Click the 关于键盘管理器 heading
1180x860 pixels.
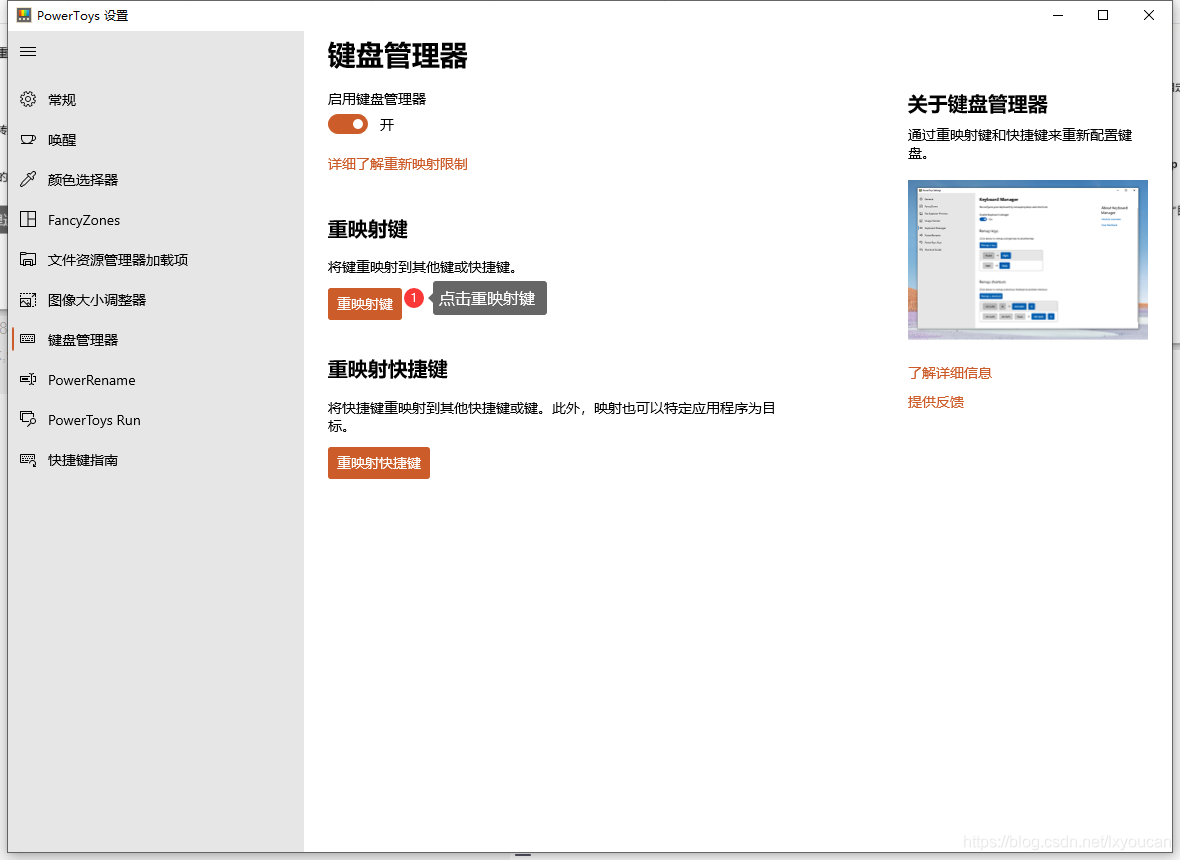point(978,104)
